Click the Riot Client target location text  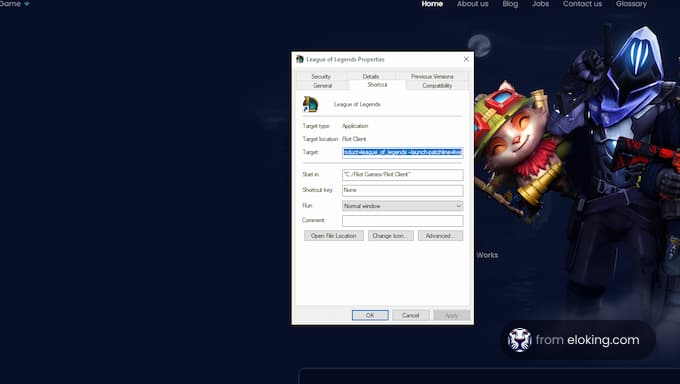(x=354, y=139)
